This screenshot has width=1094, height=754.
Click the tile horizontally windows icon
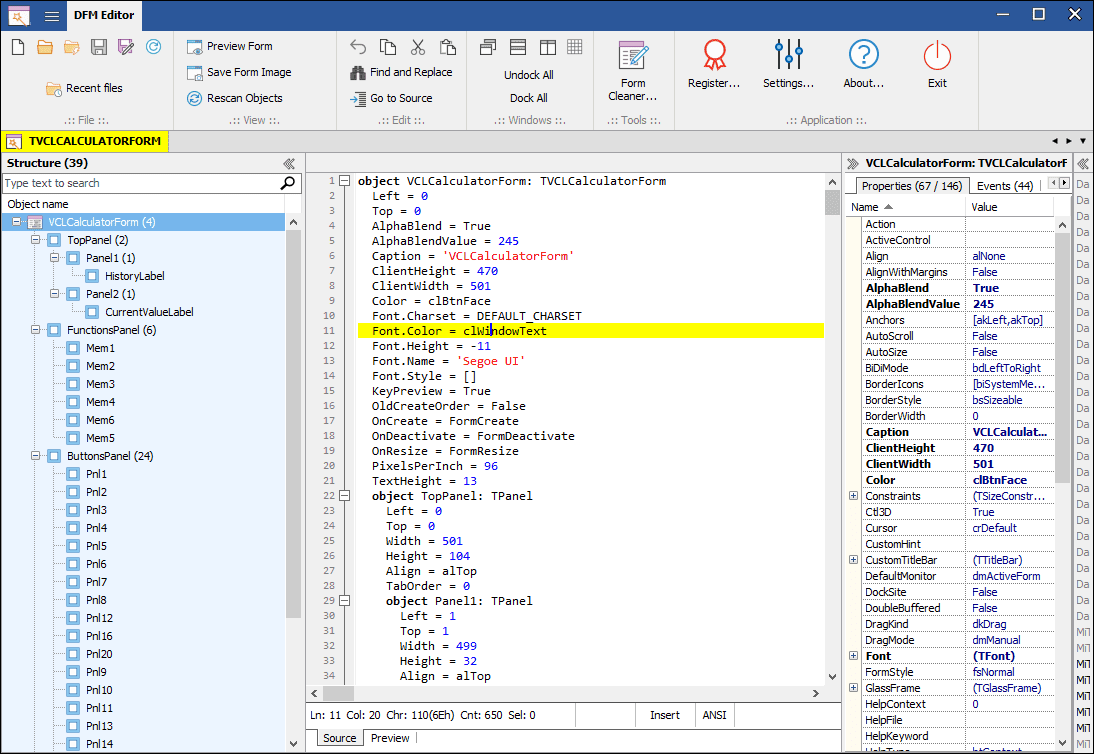pyautogui.click(x=518, y=47)
